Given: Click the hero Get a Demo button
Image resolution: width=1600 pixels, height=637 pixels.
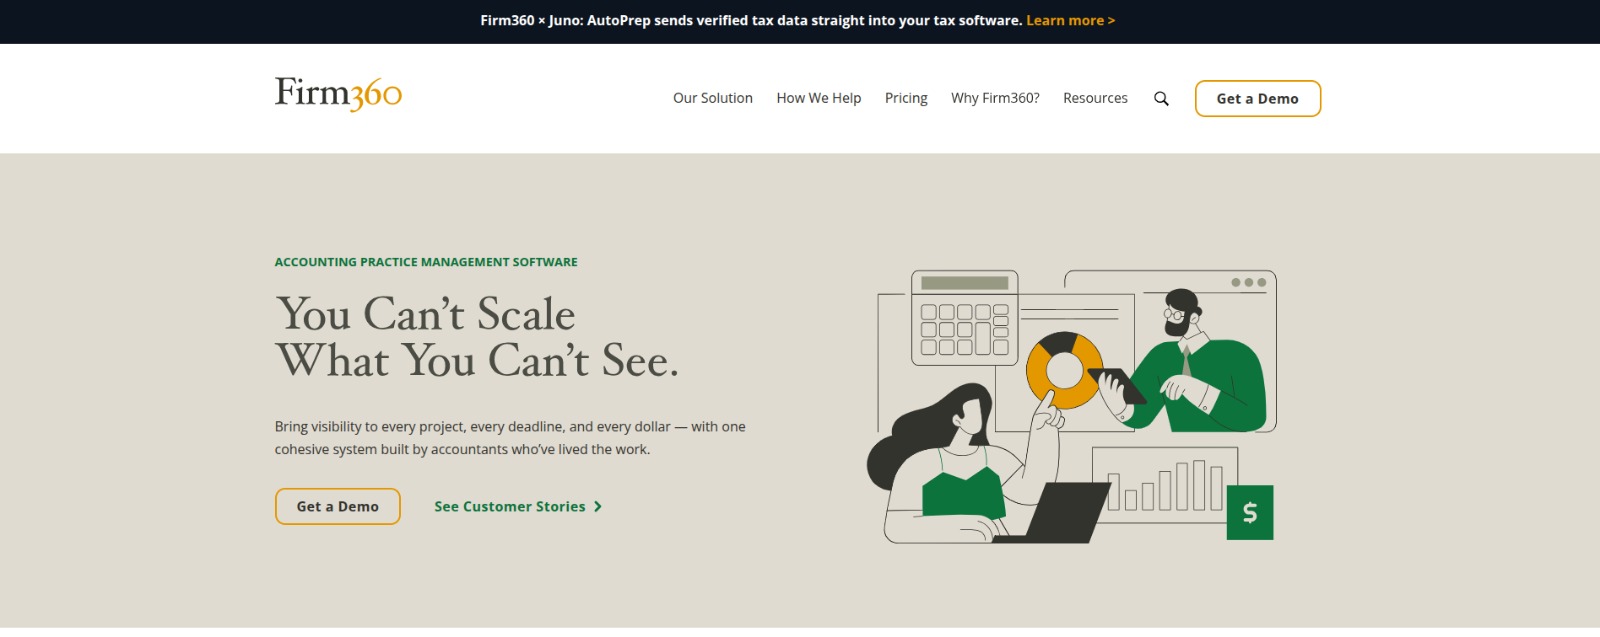Looking at the screenshot, I should [338, 507].
